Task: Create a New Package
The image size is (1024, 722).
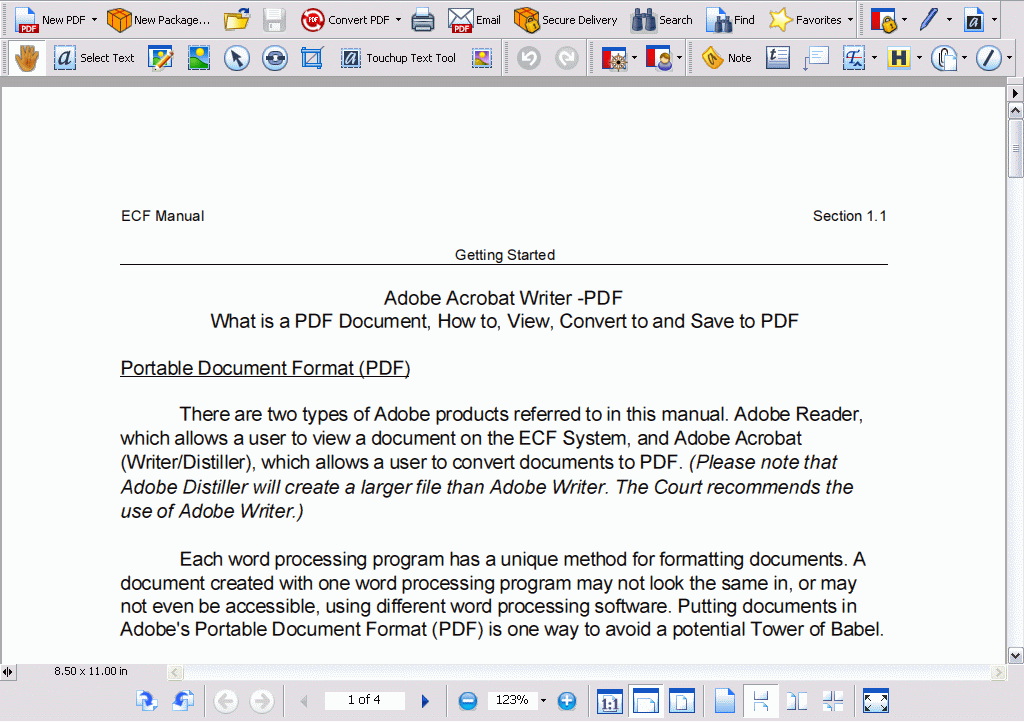Action: point(159,20)
